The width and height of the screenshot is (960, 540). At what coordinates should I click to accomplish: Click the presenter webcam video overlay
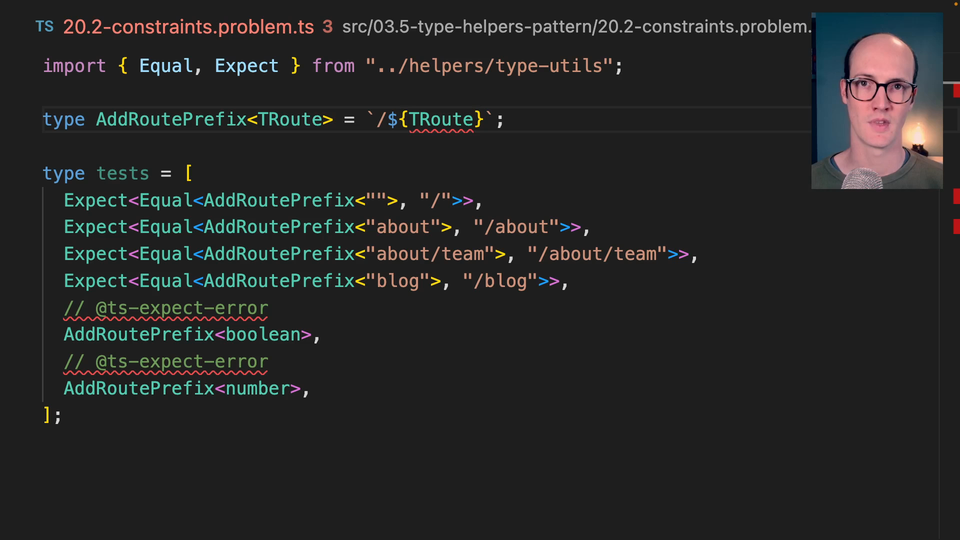877,100
